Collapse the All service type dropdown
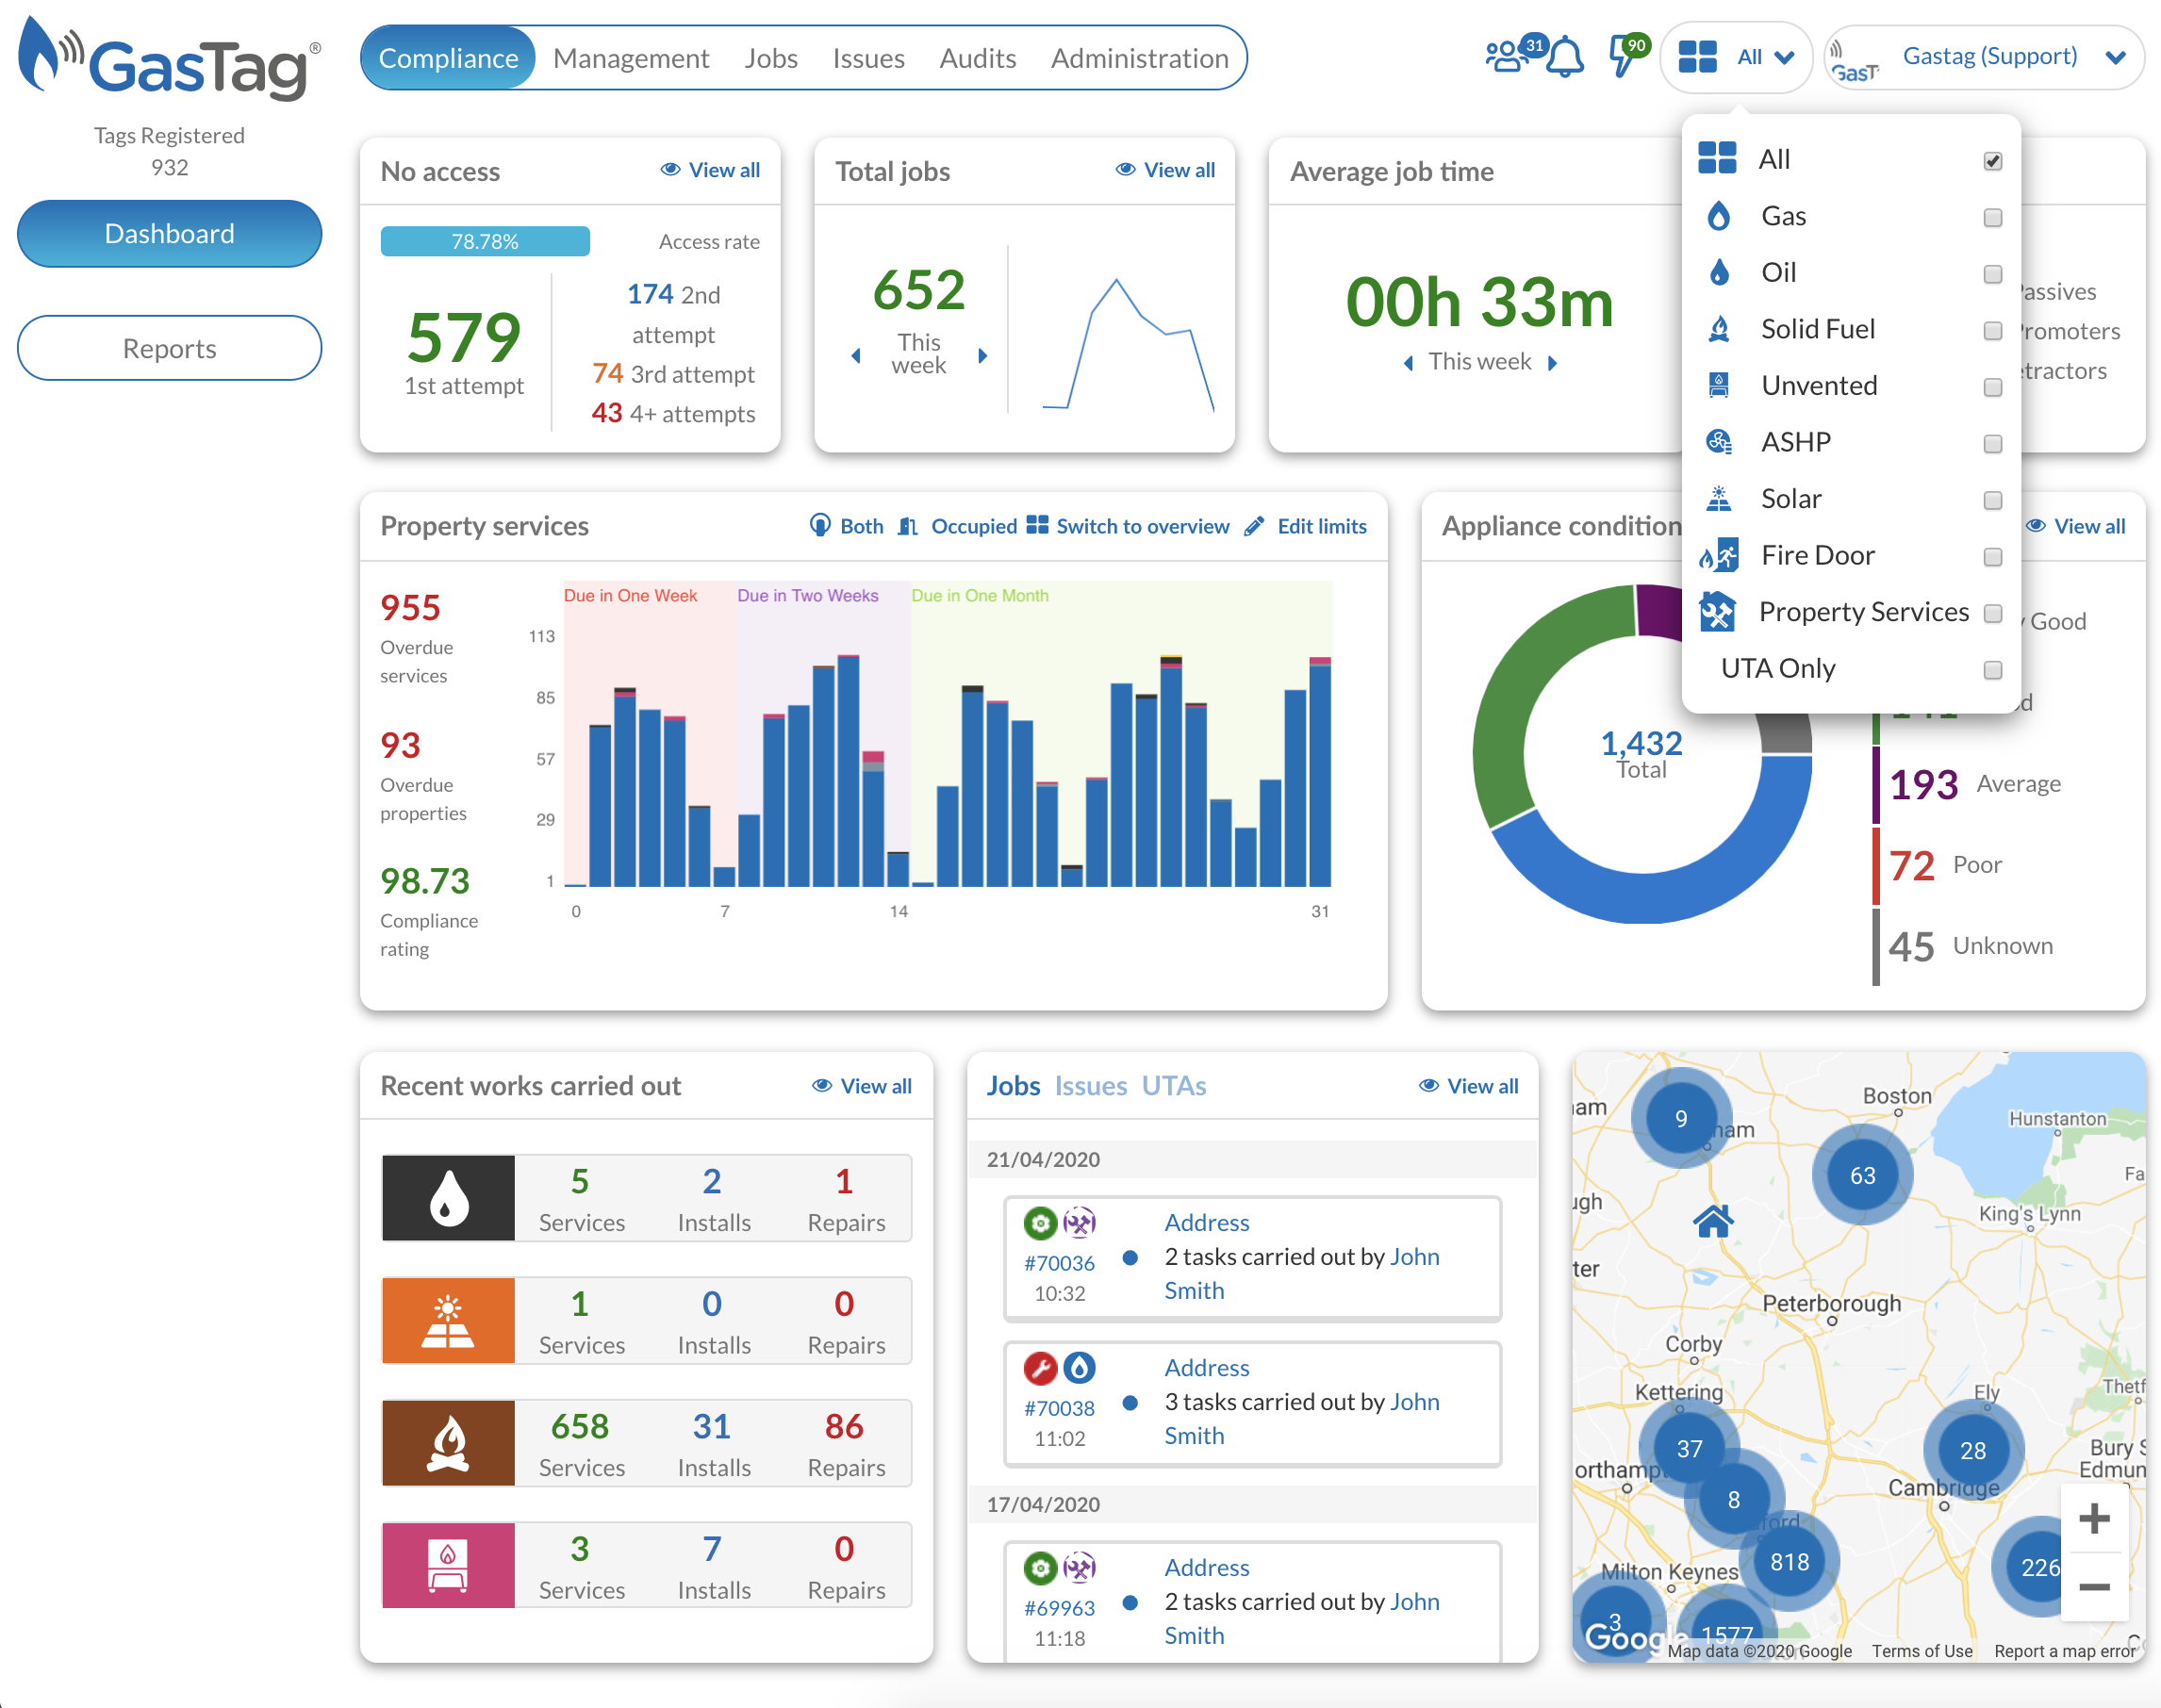The height and width of the screenshot is (1708, 2161). (x=1736, y=57)
